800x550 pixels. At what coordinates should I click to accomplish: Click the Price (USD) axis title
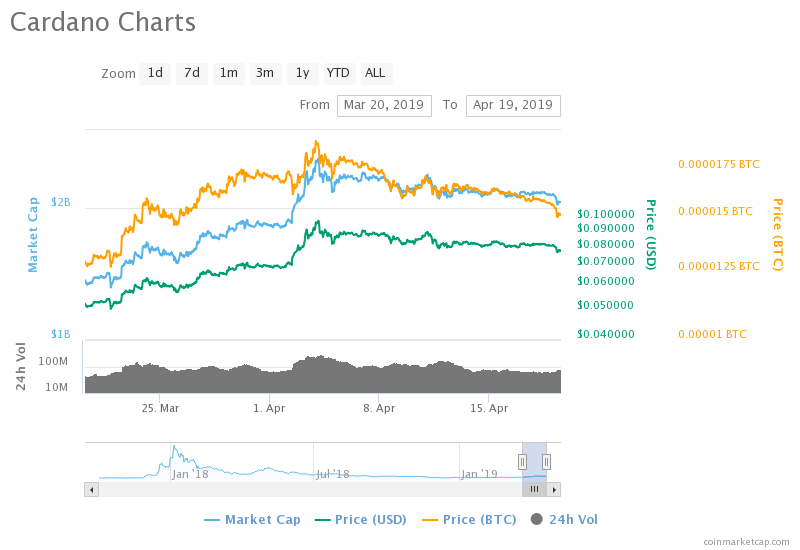651,234
